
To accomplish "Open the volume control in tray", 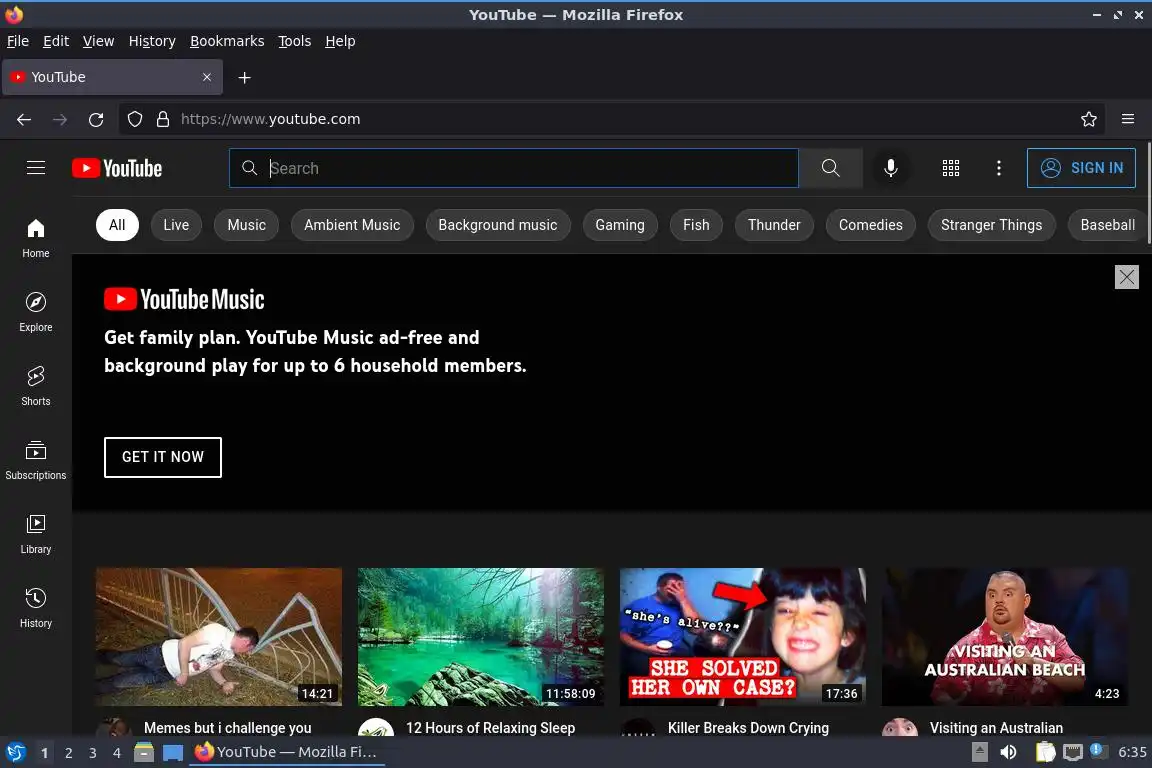I will point(1008,753).
